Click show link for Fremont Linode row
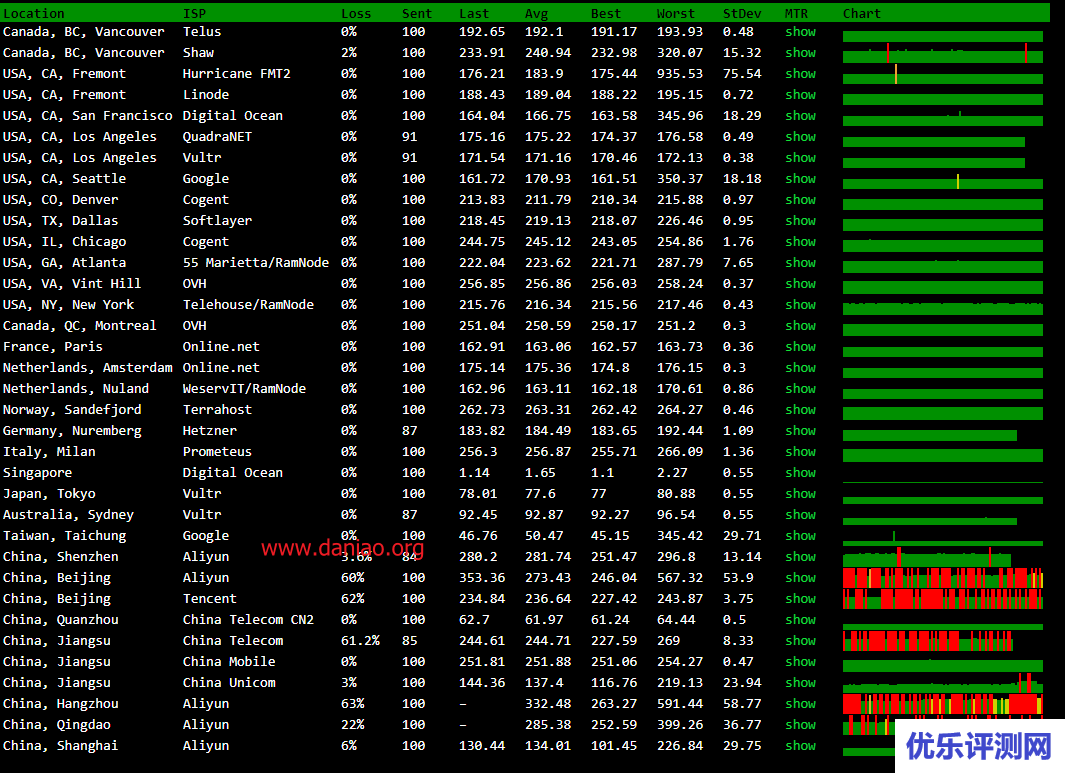 [x=800, y=95]
